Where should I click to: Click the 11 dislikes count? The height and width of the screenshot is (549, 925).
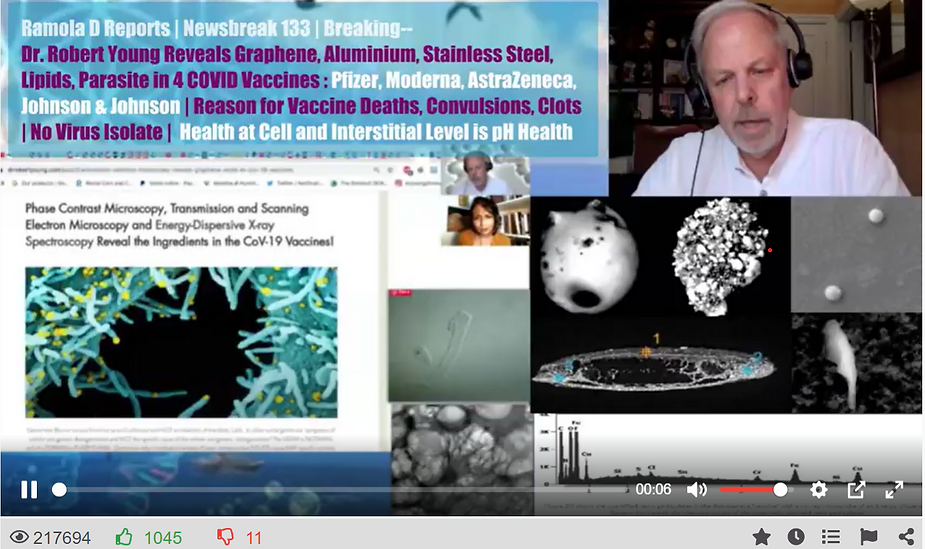coord(254,537)
